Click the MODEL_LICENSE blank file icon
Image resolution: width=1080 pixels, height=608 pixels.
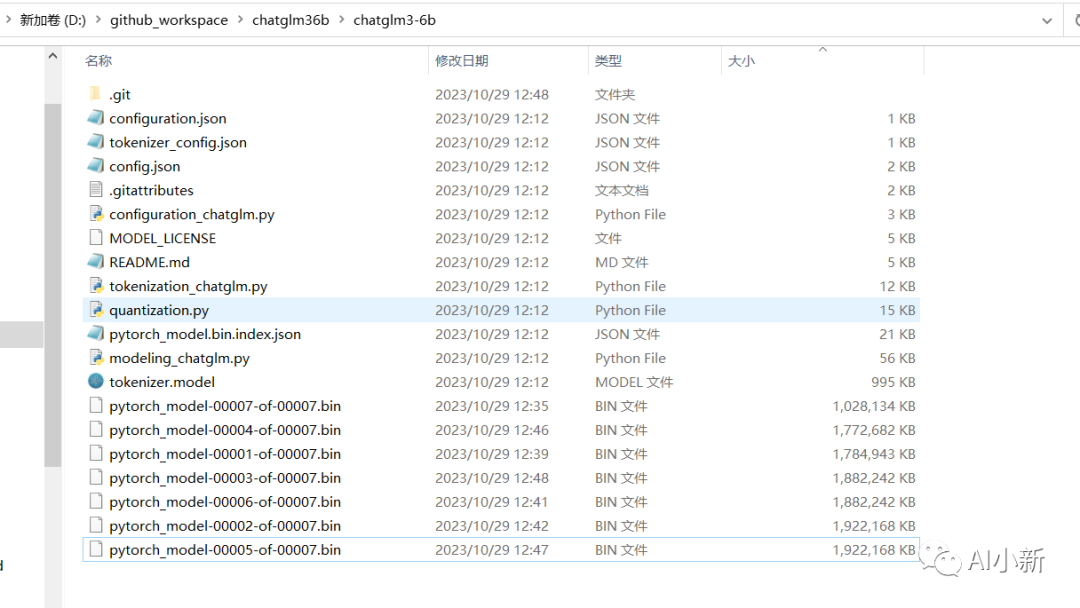click(x=96, y=238)
